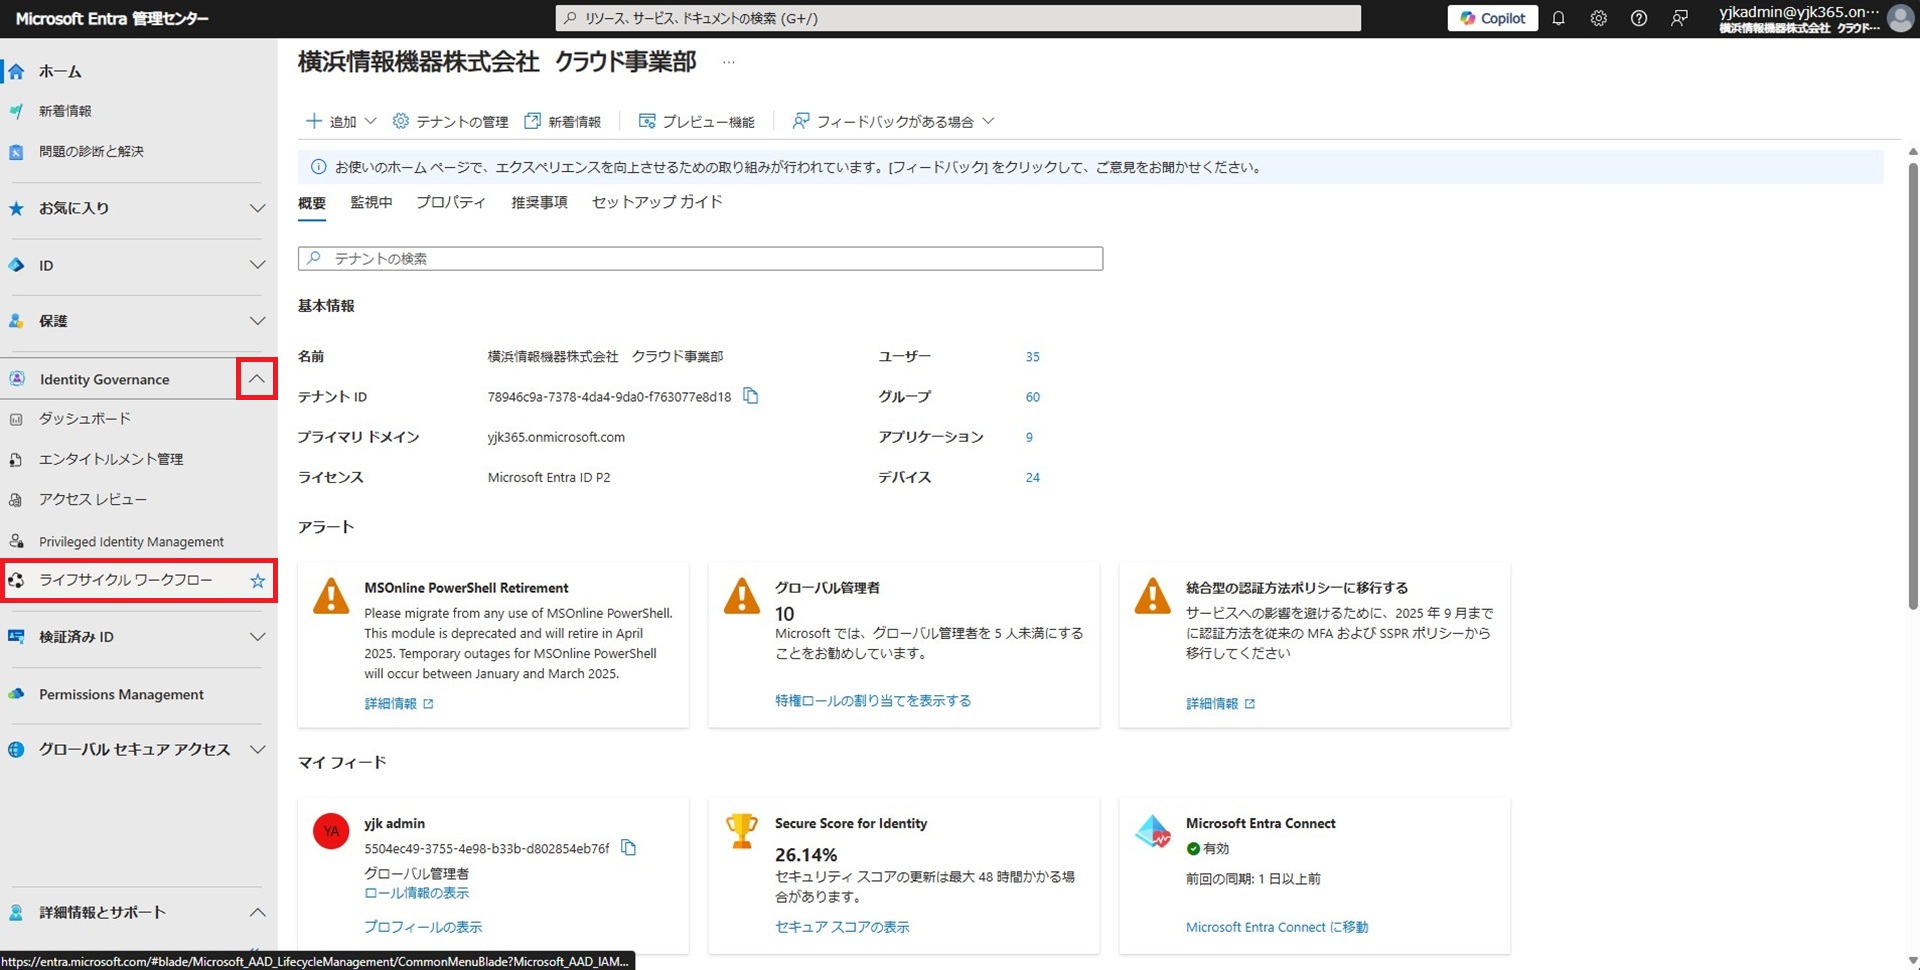Open 詳細情報 link in 統合型の認証方法ポリシー alert
The width and height of the screenshot is (1920, 970).
[x=1220, y=704]
